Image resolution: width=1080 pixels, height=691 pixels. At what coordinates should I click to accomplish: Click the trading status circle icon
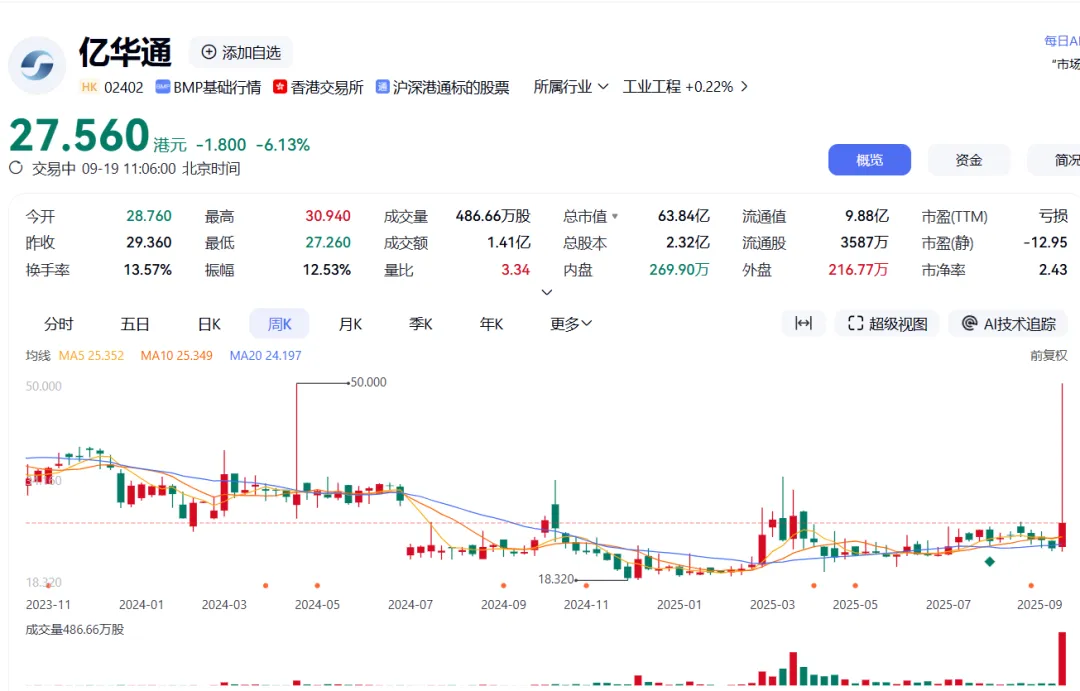click(16, 168)
